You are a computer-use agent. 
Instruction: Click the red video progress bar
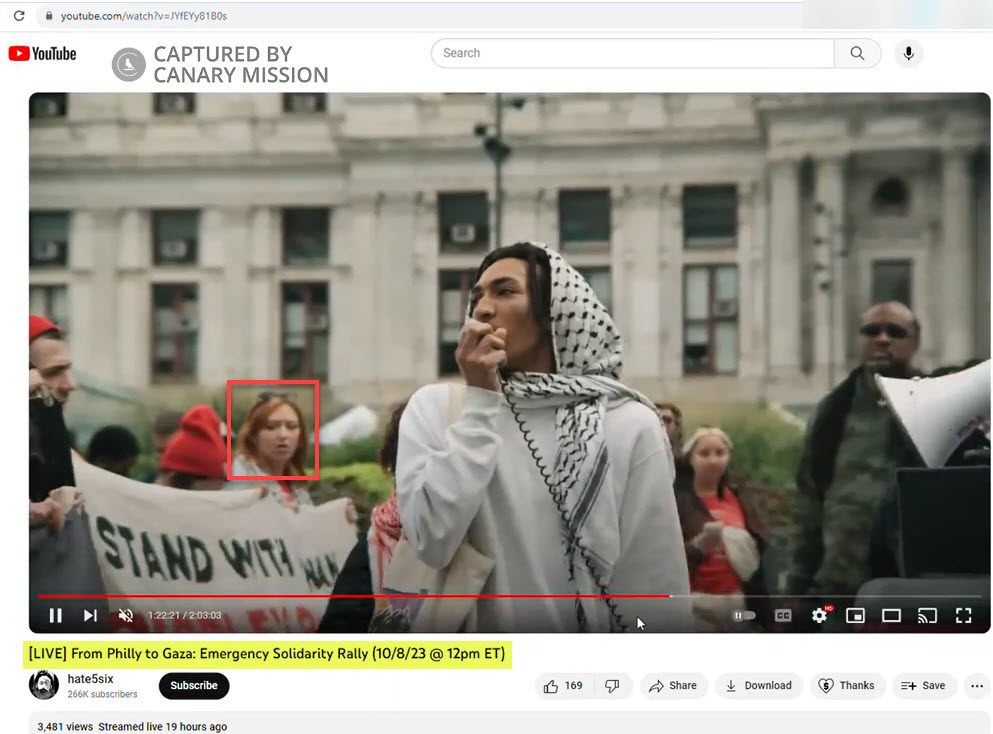350,596
